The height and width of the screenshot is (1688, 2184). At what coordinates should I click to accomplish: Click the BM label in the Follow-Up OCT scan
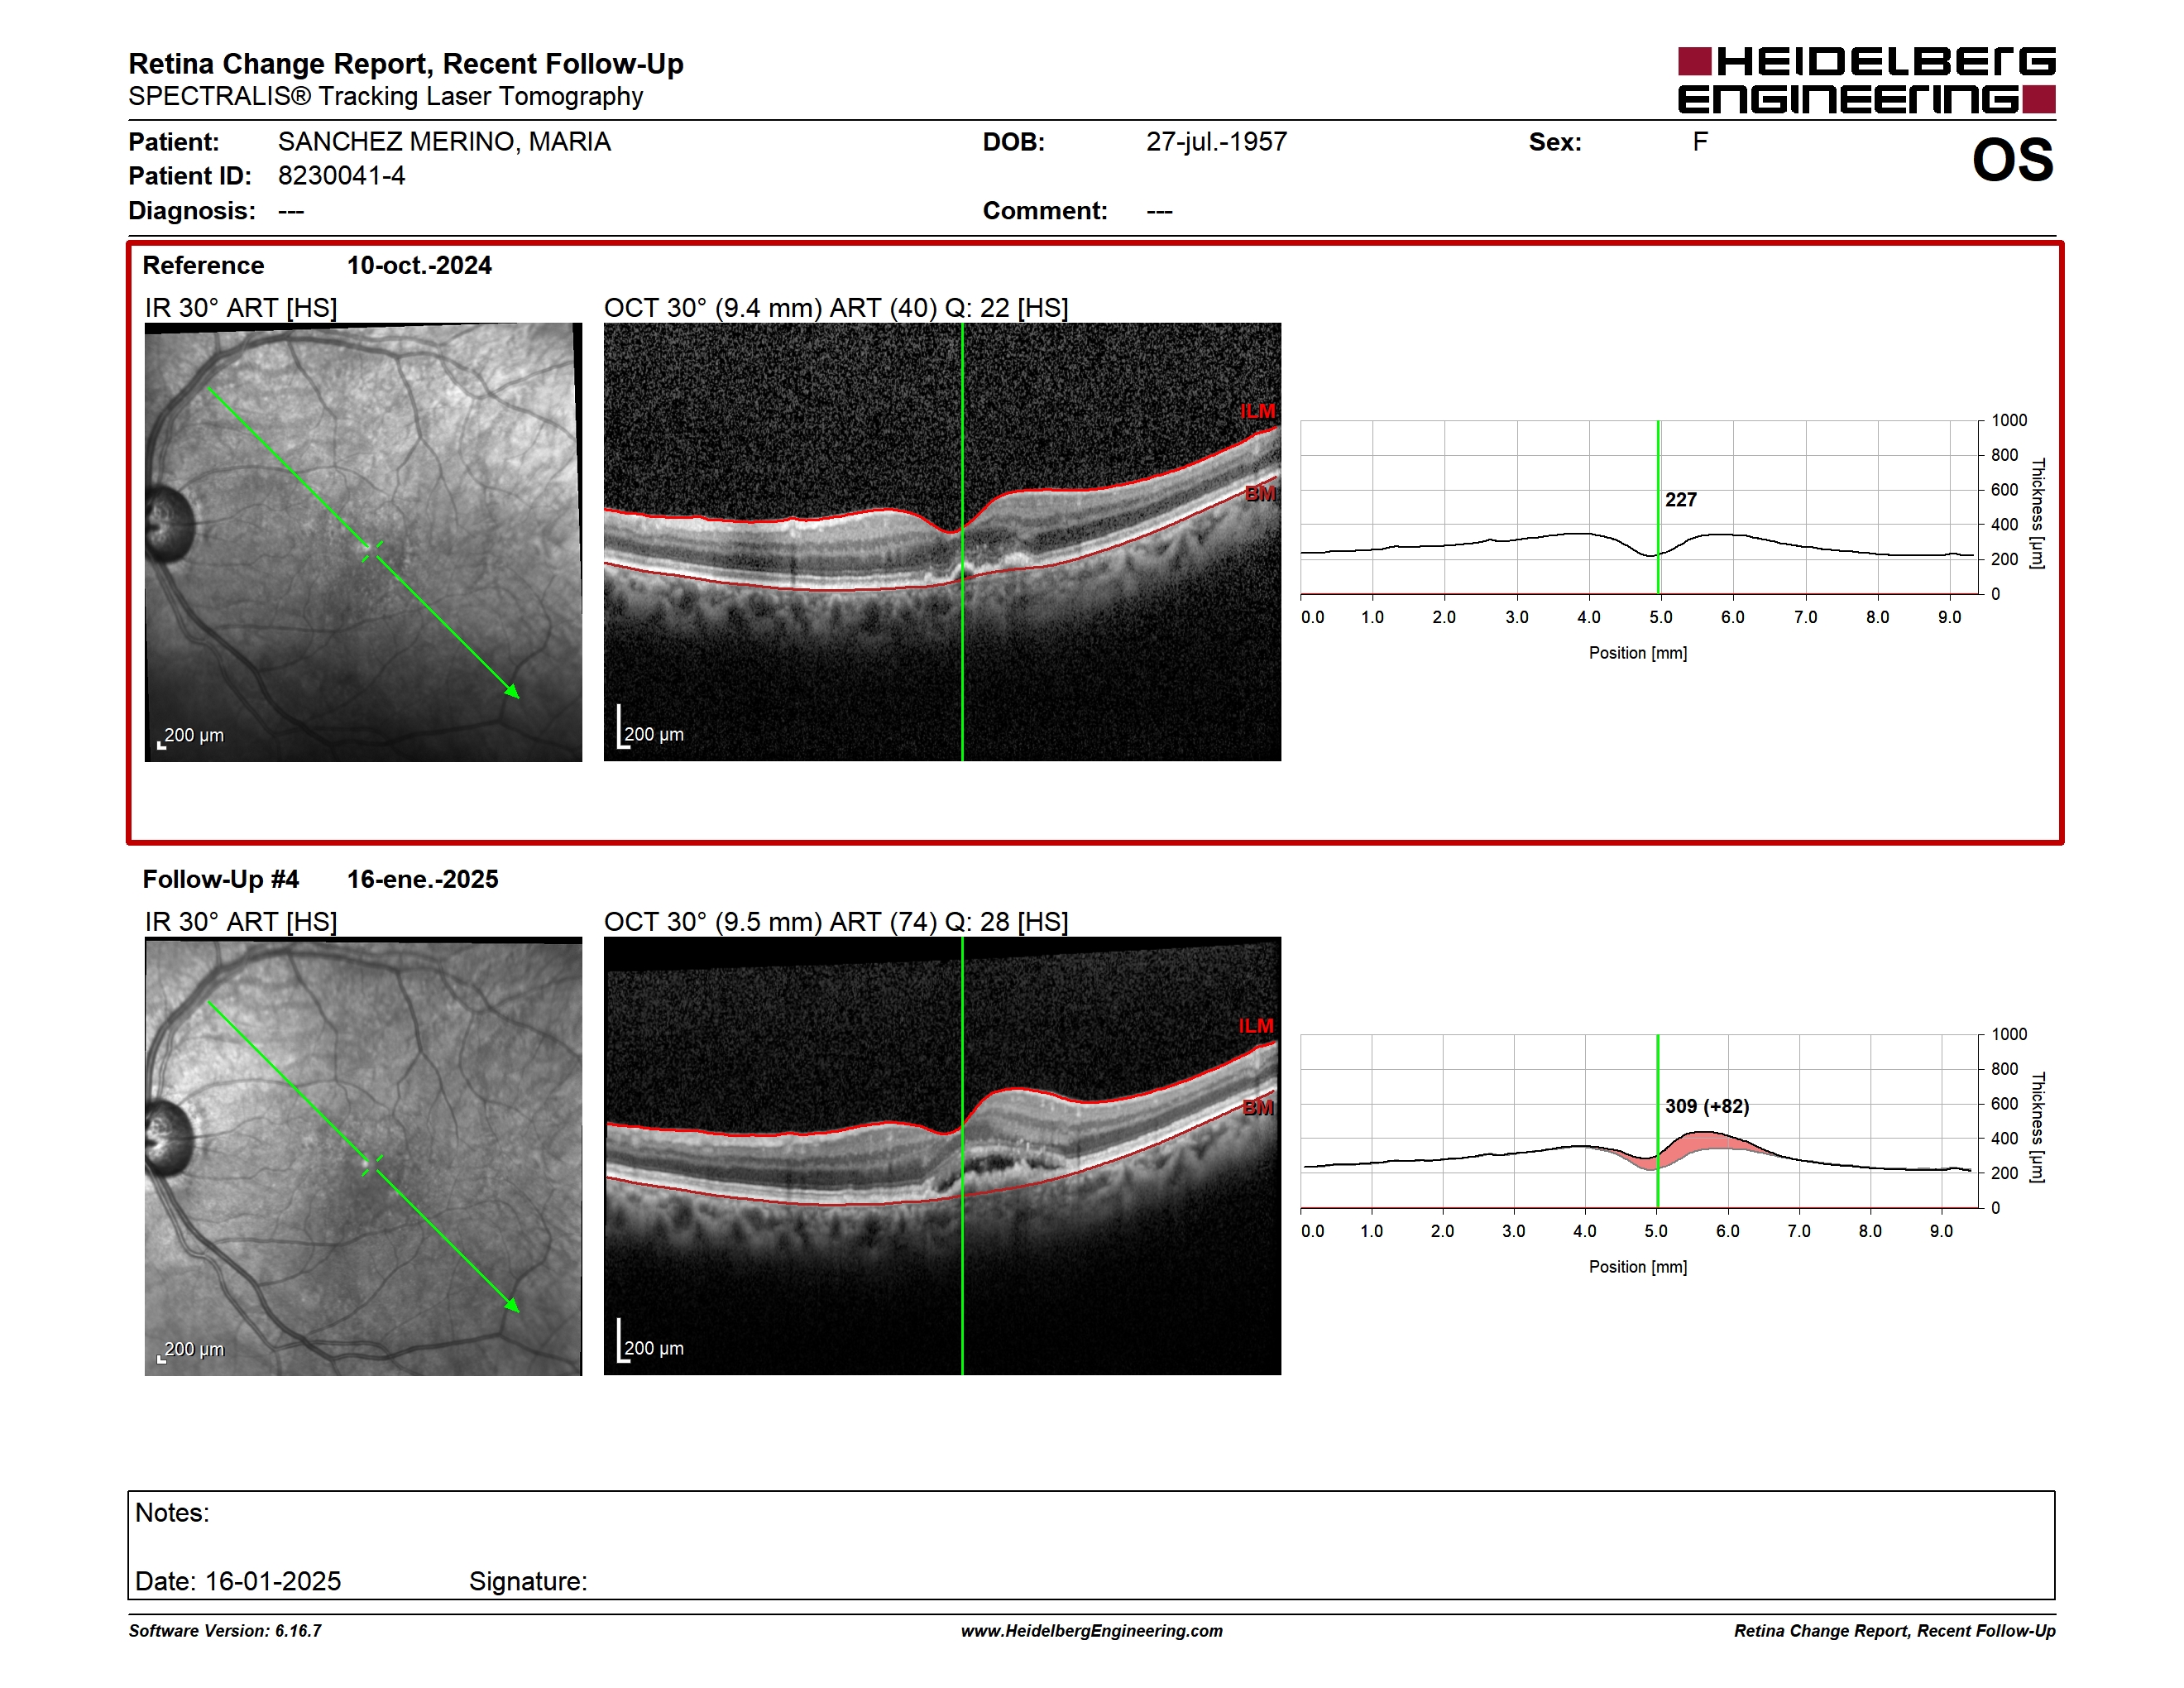(x=1258, y=1108)
